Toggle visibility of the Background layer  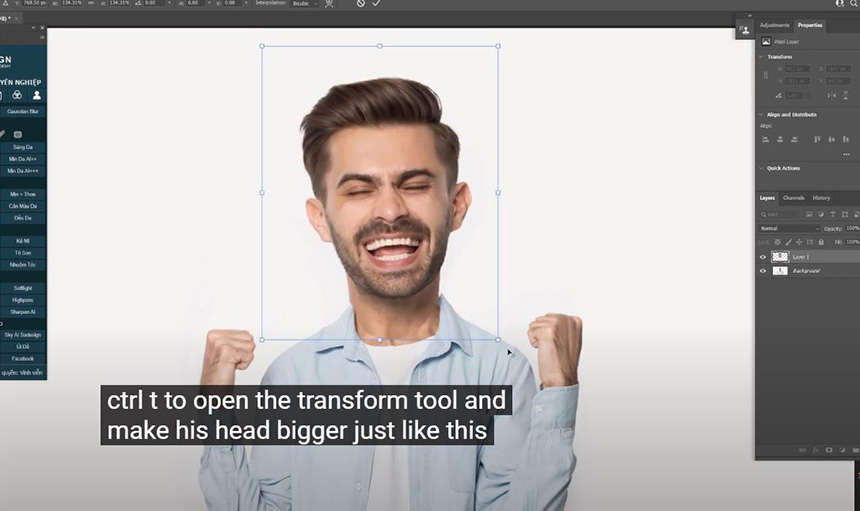click(763, 271)
